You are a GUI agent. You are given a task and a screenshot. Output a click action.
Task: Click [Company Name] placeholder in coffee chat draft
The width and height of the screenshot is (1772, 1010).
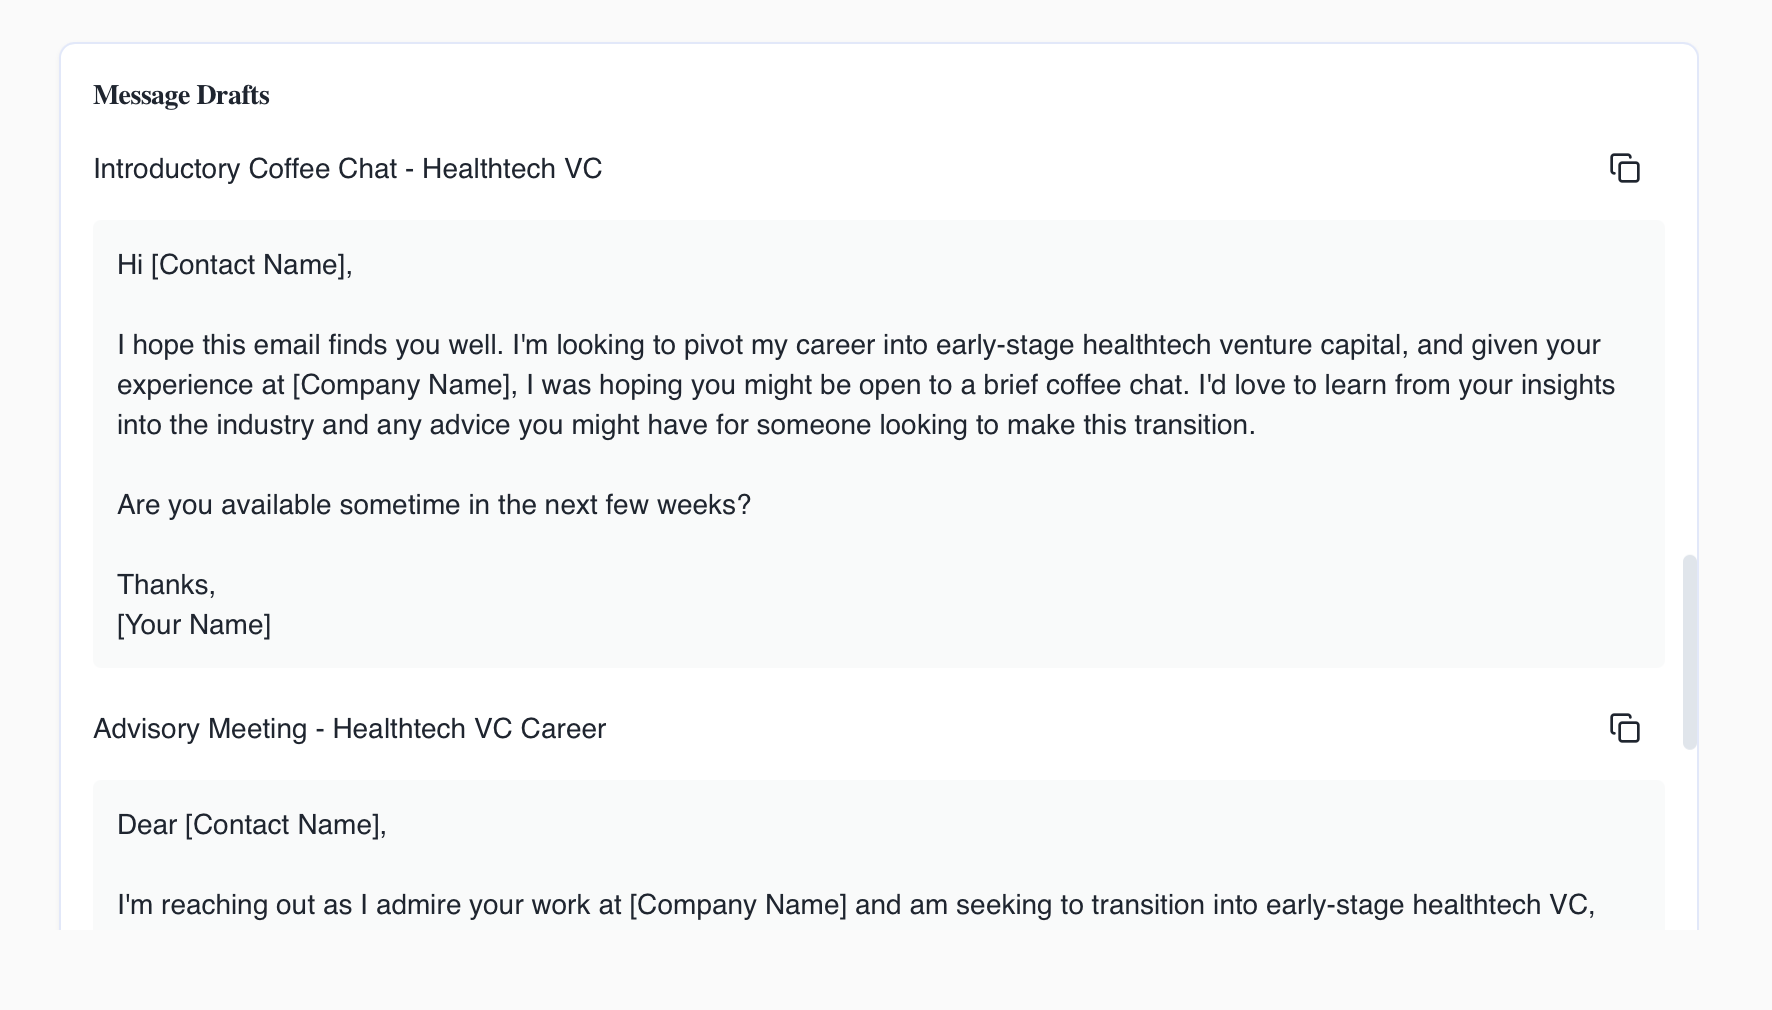(401, 385)
